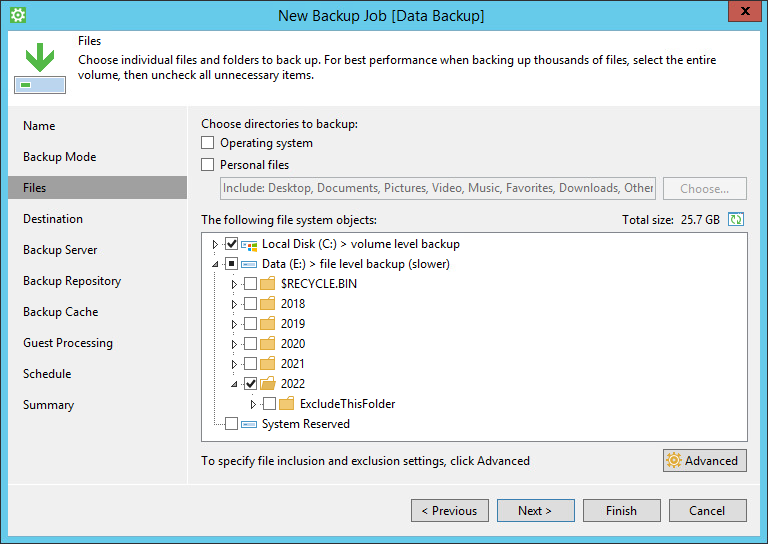The height and width of the screenshot is (544, 768).
Task: Click the Choose... button
Action: [x=705, y=189]
